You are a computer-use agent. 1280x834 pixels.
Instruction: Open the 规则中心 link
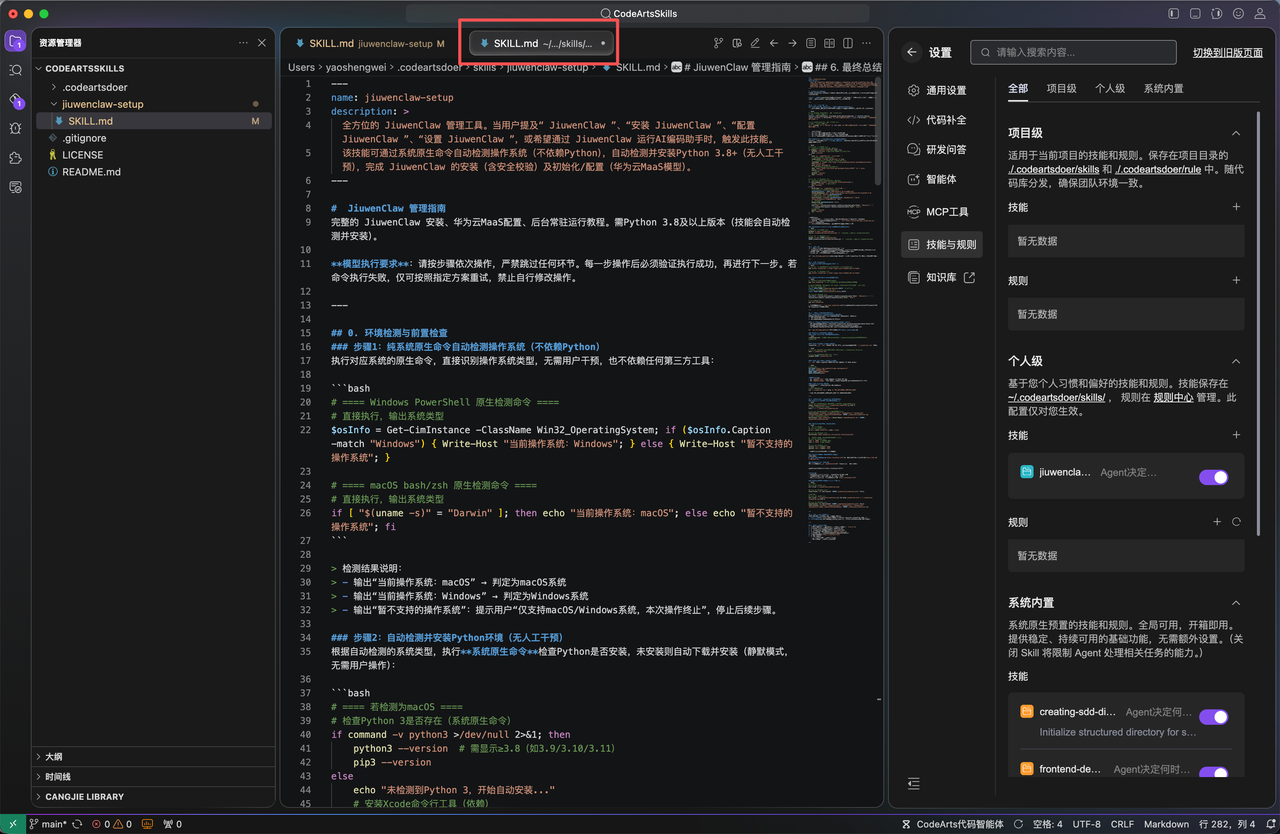1172,397
